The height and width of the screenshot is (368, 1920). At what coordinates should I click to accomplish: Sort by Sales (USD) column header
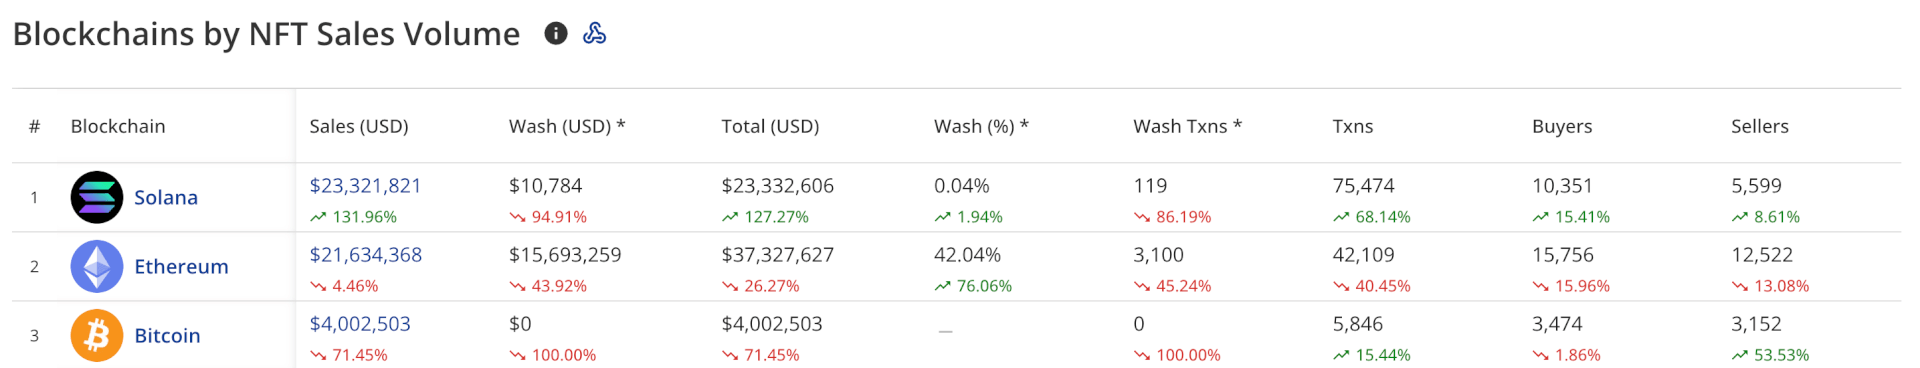(359, 126)
